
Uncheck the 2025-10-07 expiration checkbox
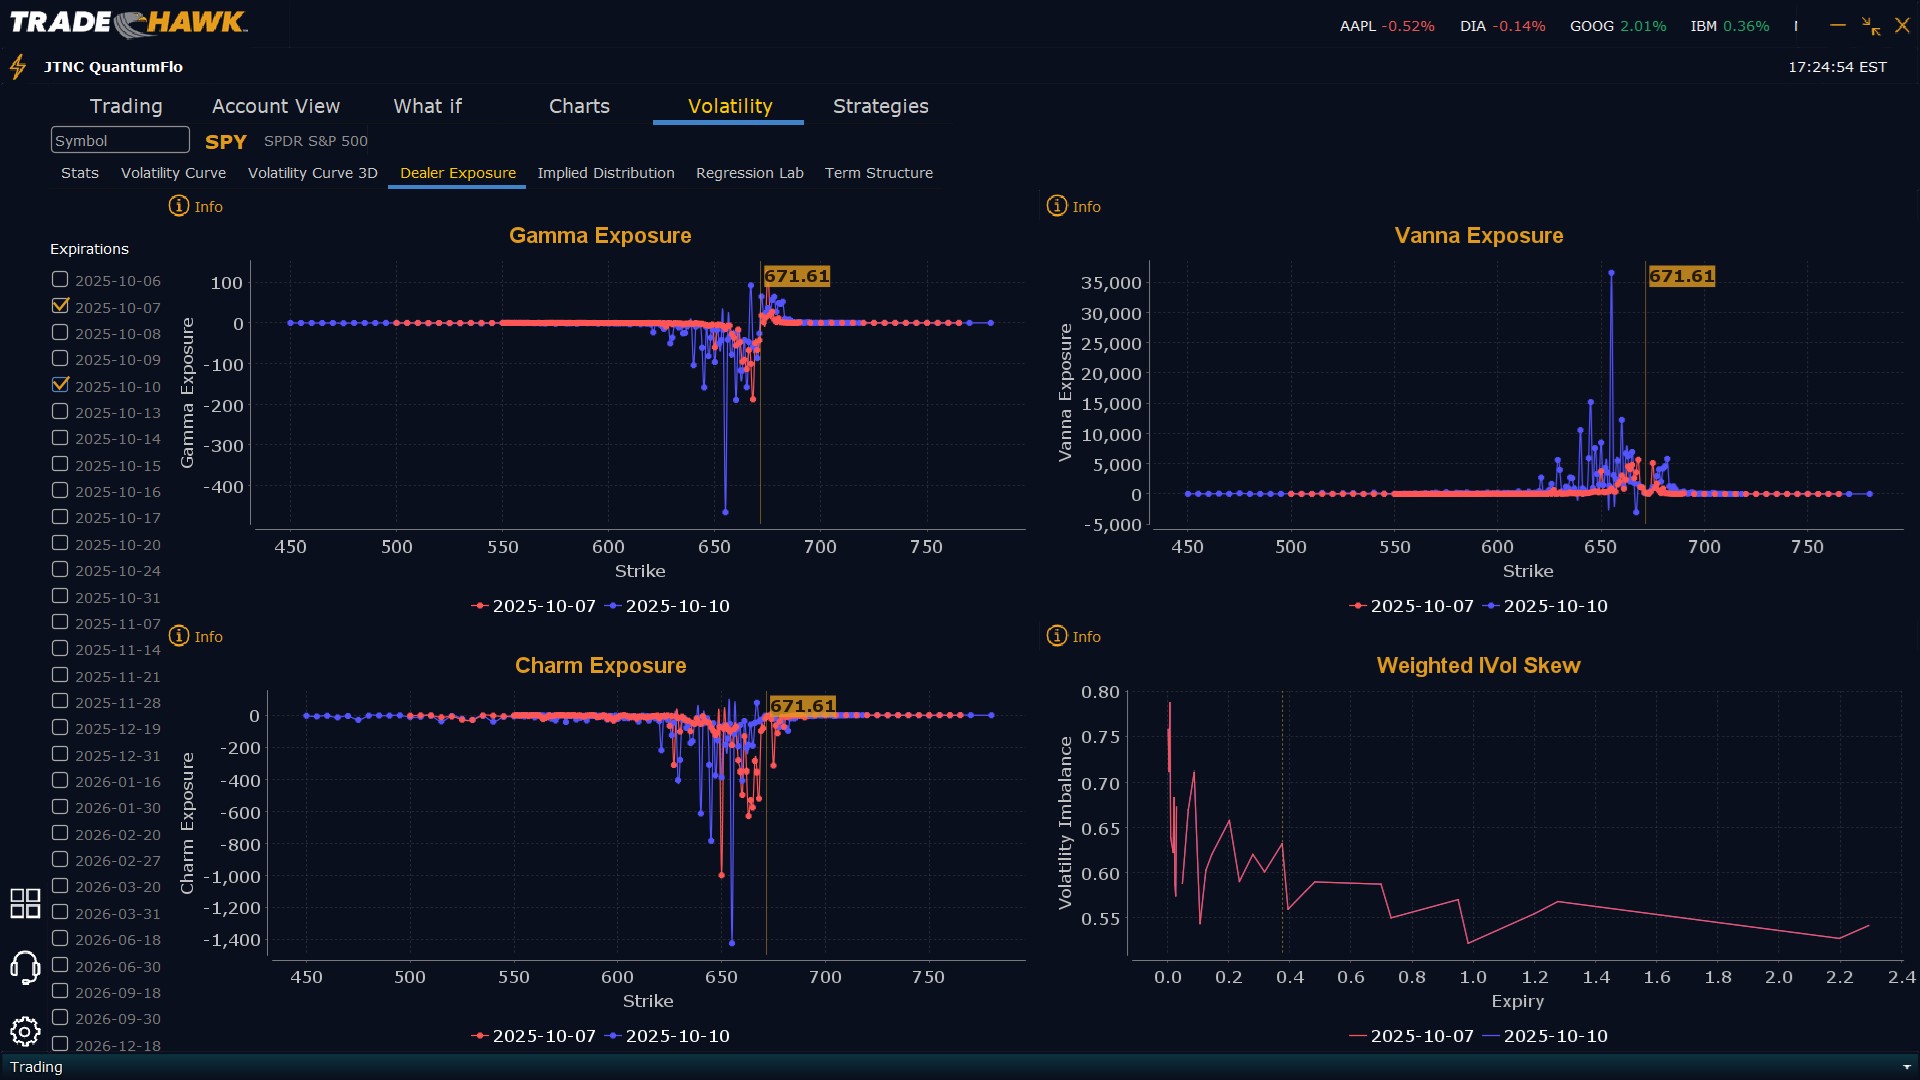tap(60, 306)
